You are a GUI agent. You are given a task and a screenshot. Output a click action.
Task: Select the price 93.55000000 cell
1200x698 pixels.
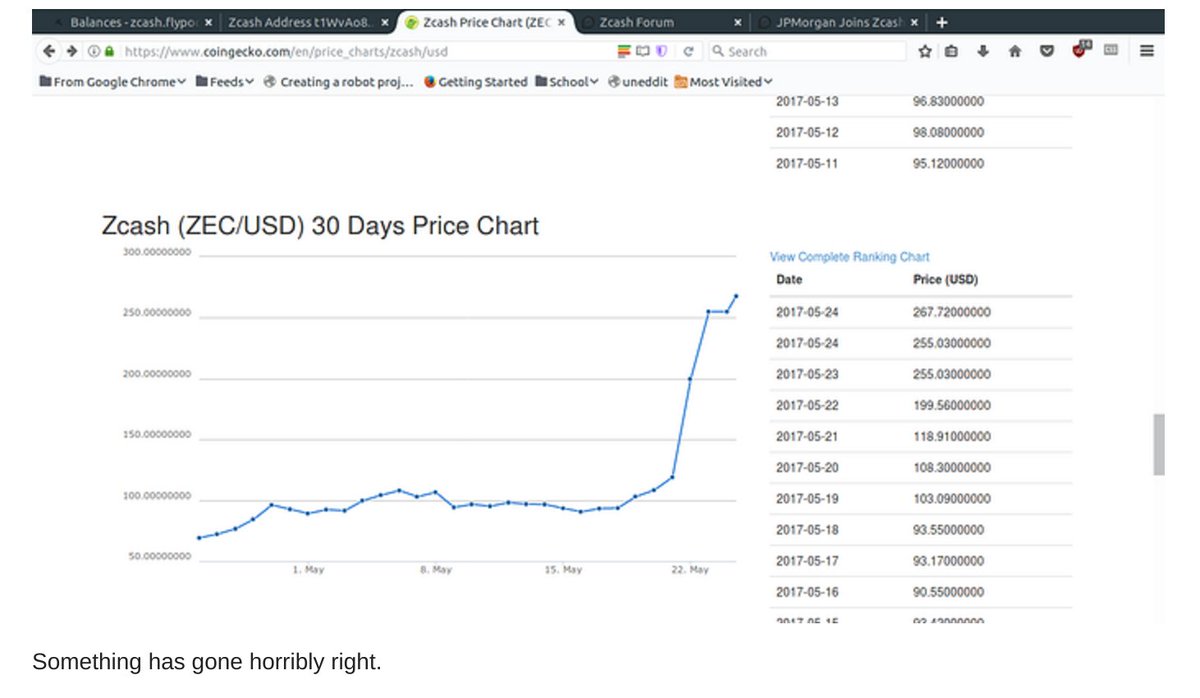tap(948, 529)
